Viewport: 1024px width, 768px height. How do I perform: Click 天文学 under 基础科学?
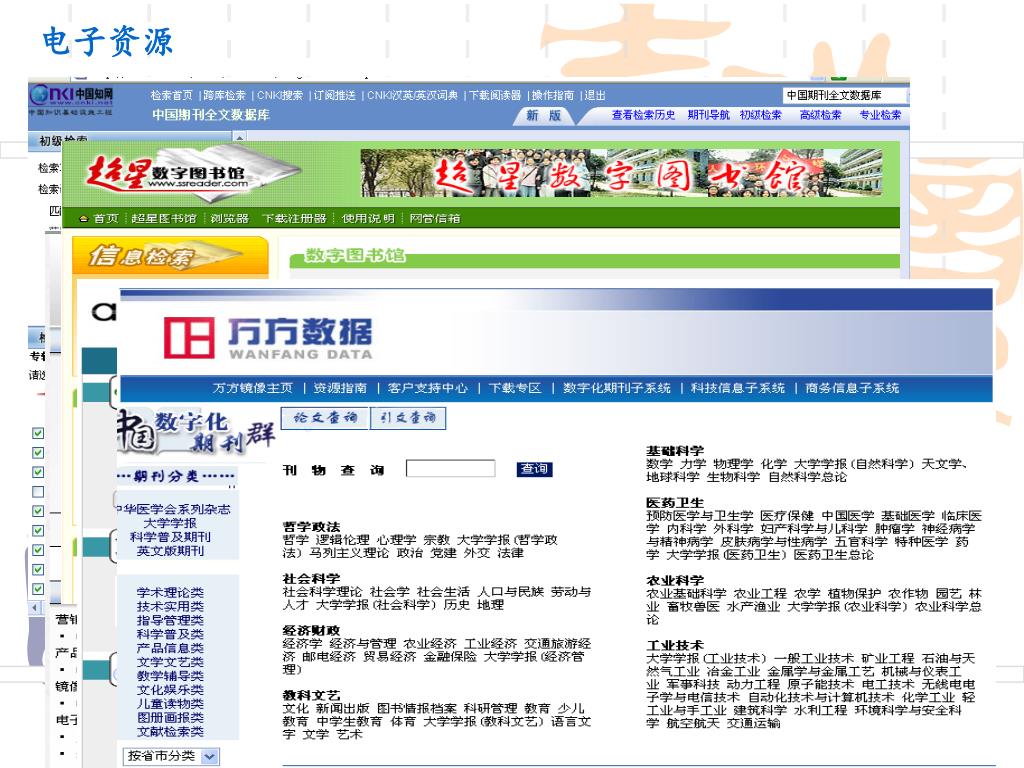[x=940, y=464]
